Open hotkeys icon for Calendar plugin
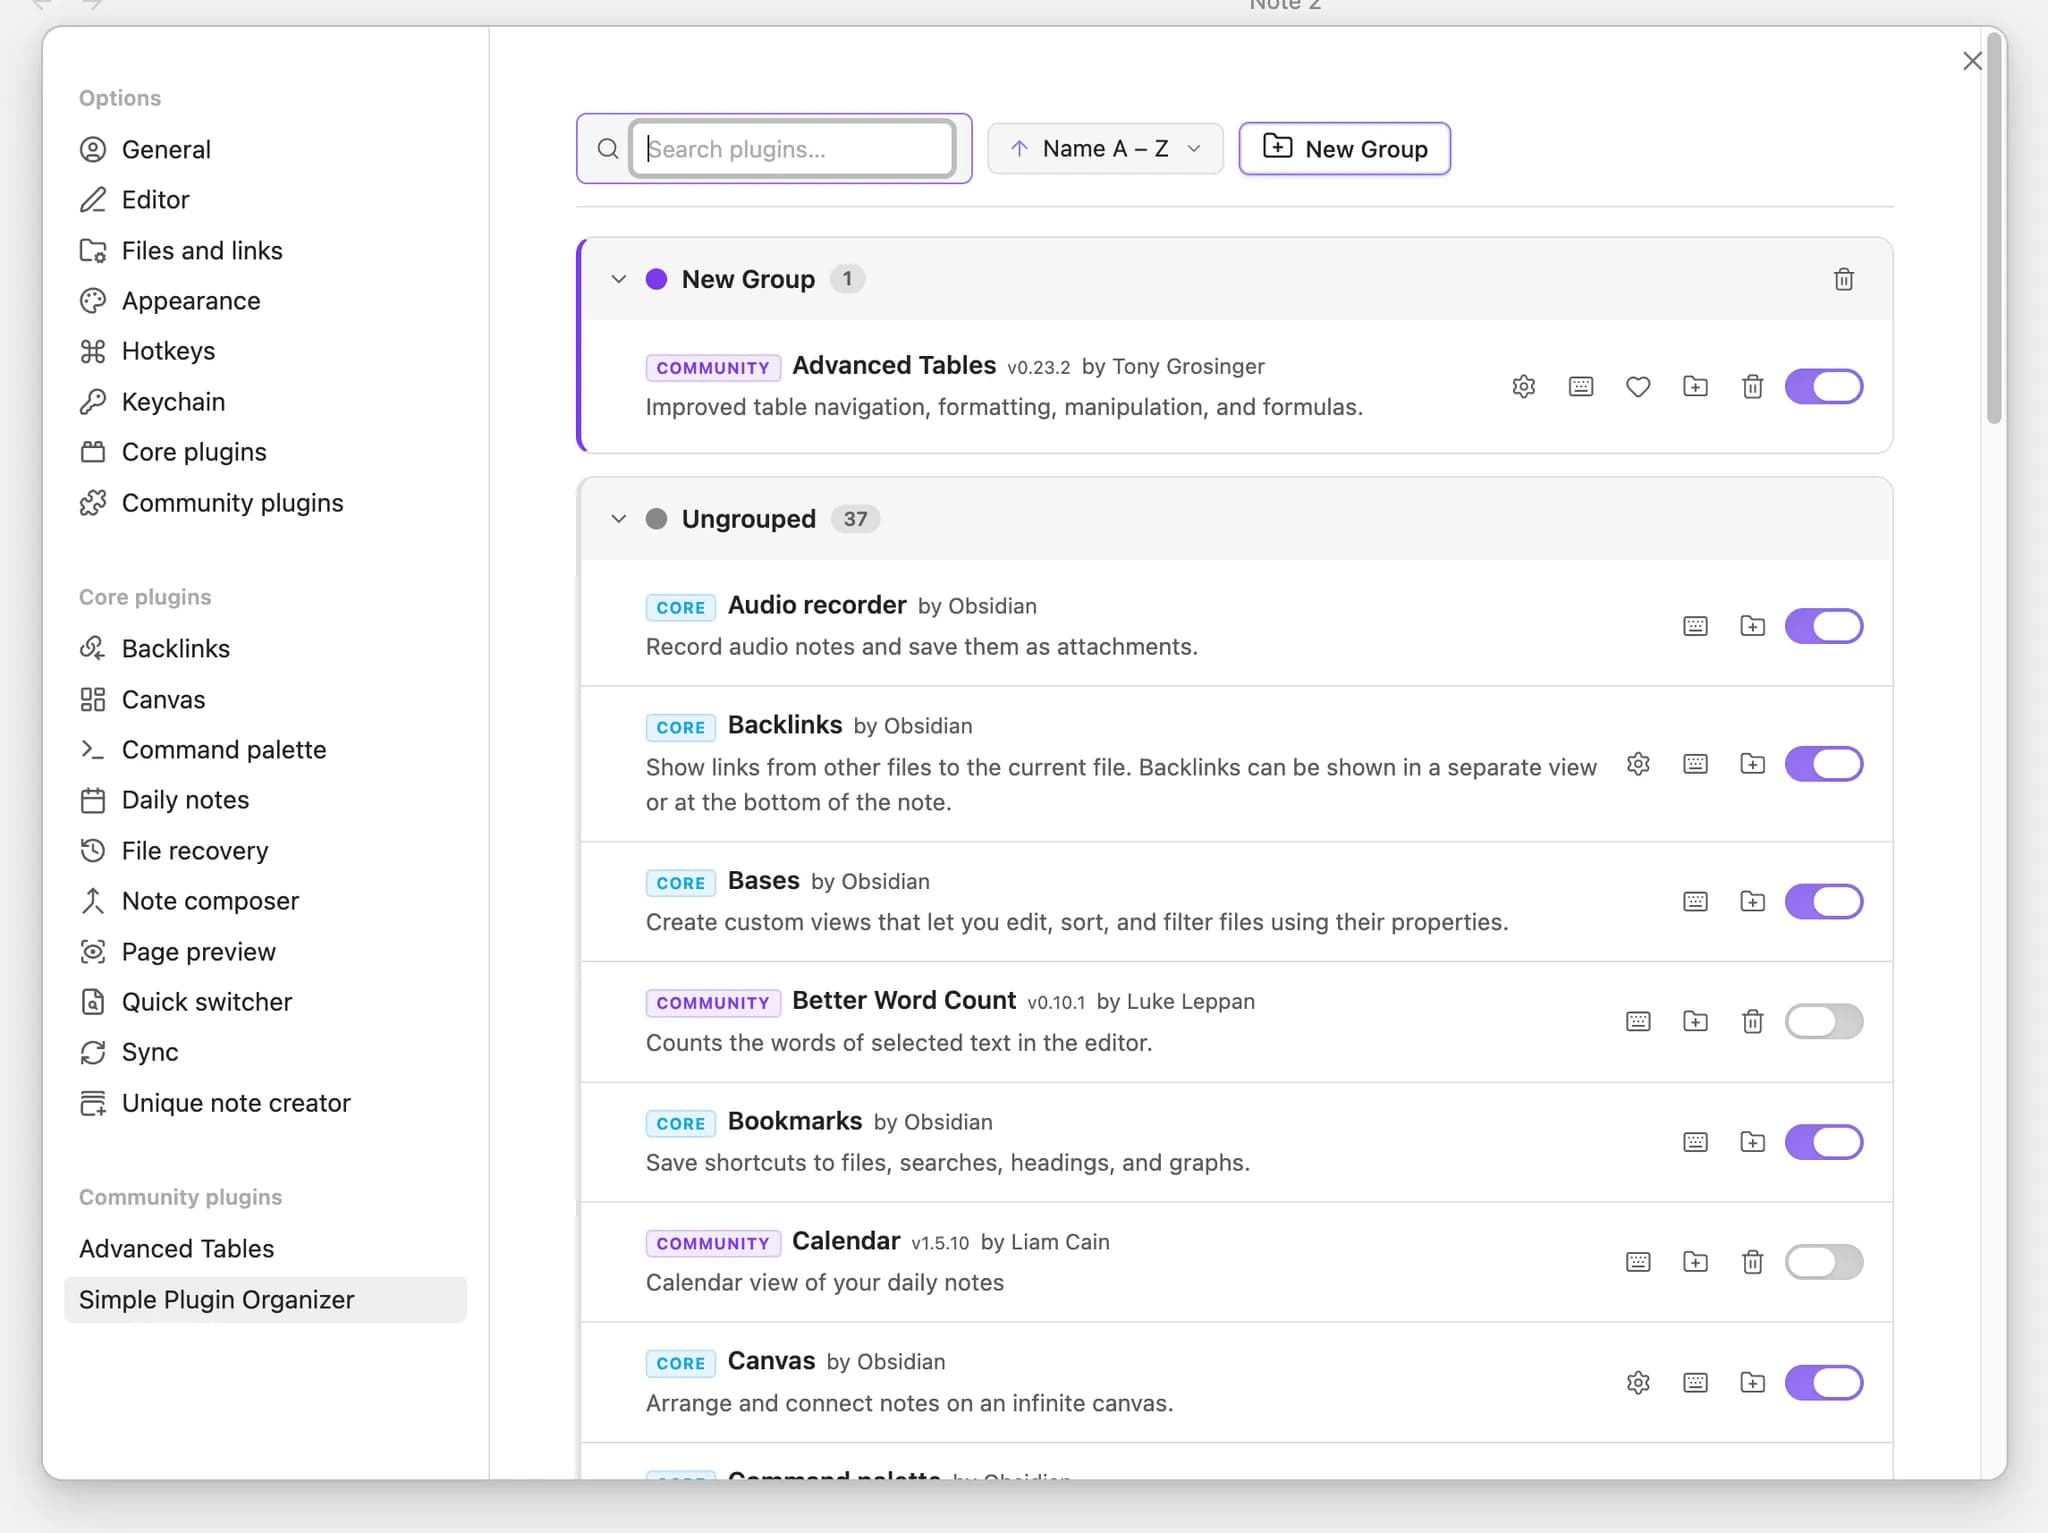Image resolution: width=2048 pixels, height=1533 pixels. pos(1638,1262)
